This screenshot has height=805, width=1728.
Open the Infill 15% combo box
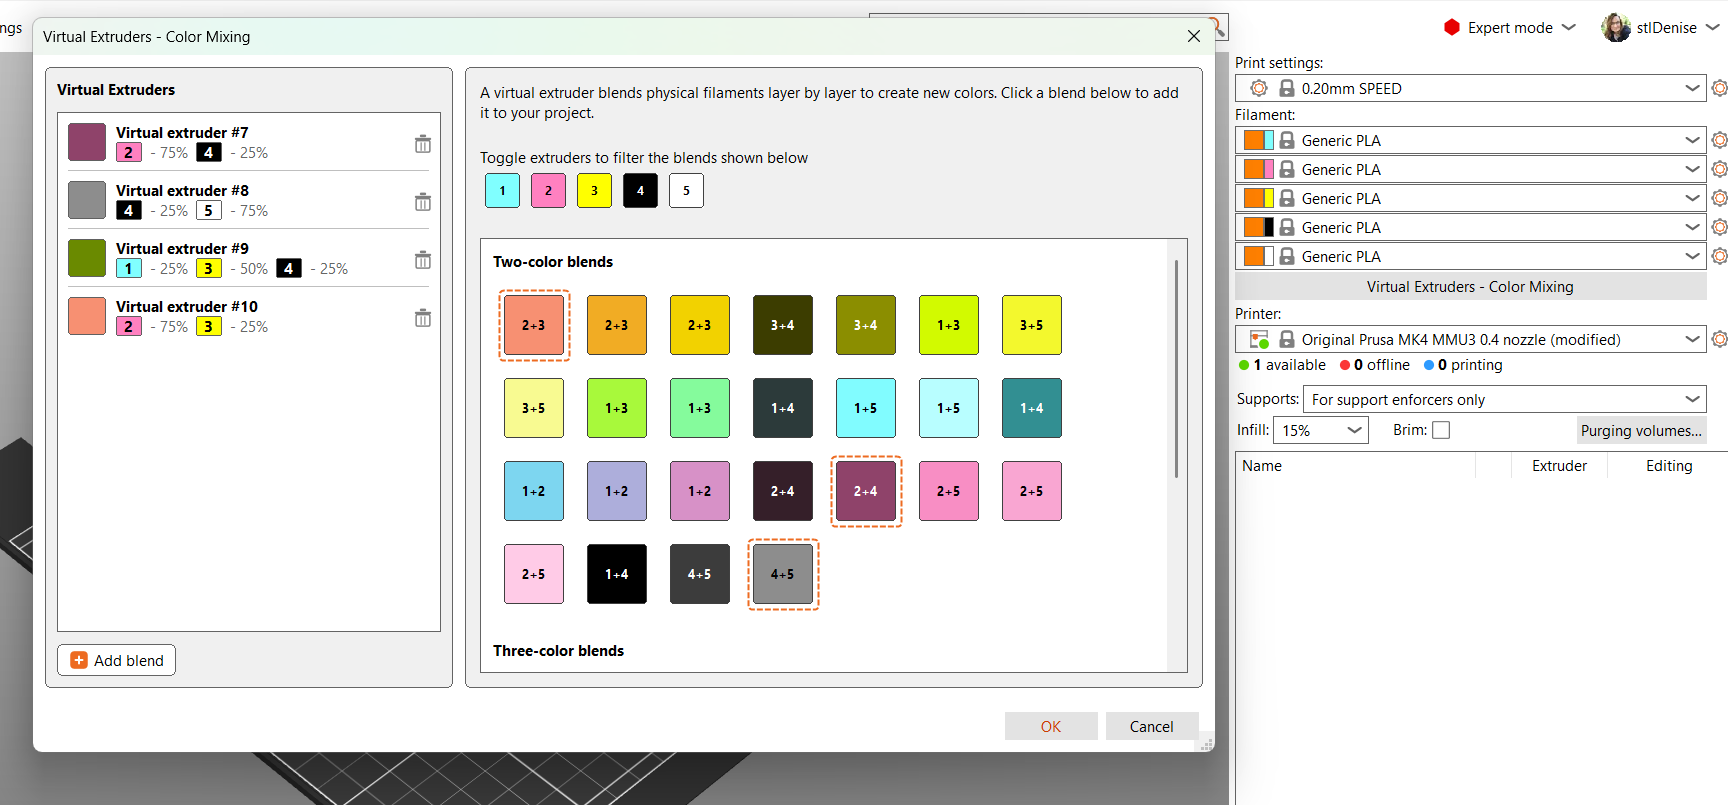[1320, 430]
